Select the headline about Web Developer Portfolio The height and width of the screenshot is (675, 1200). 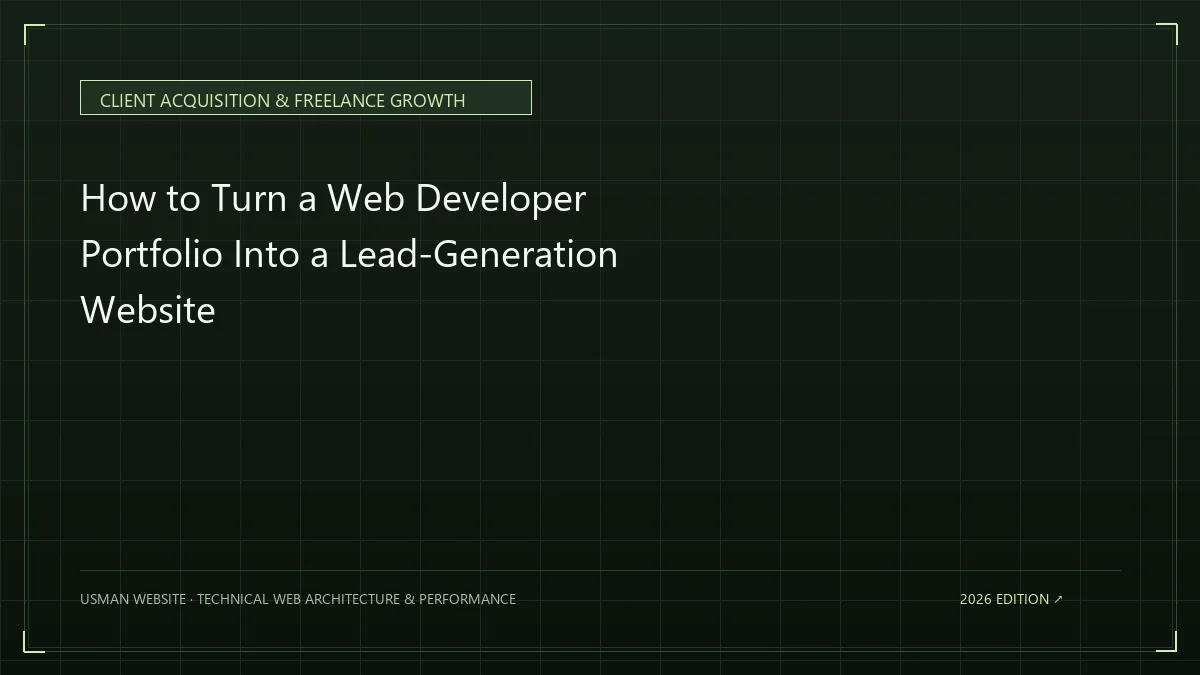pos(349,254)
